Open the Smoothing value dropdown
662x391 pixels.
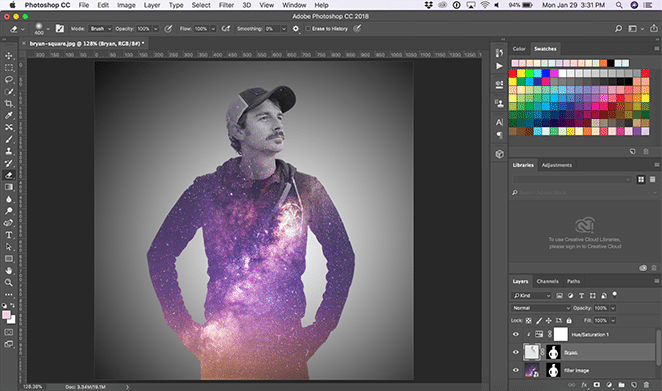(x=284, y=29)
